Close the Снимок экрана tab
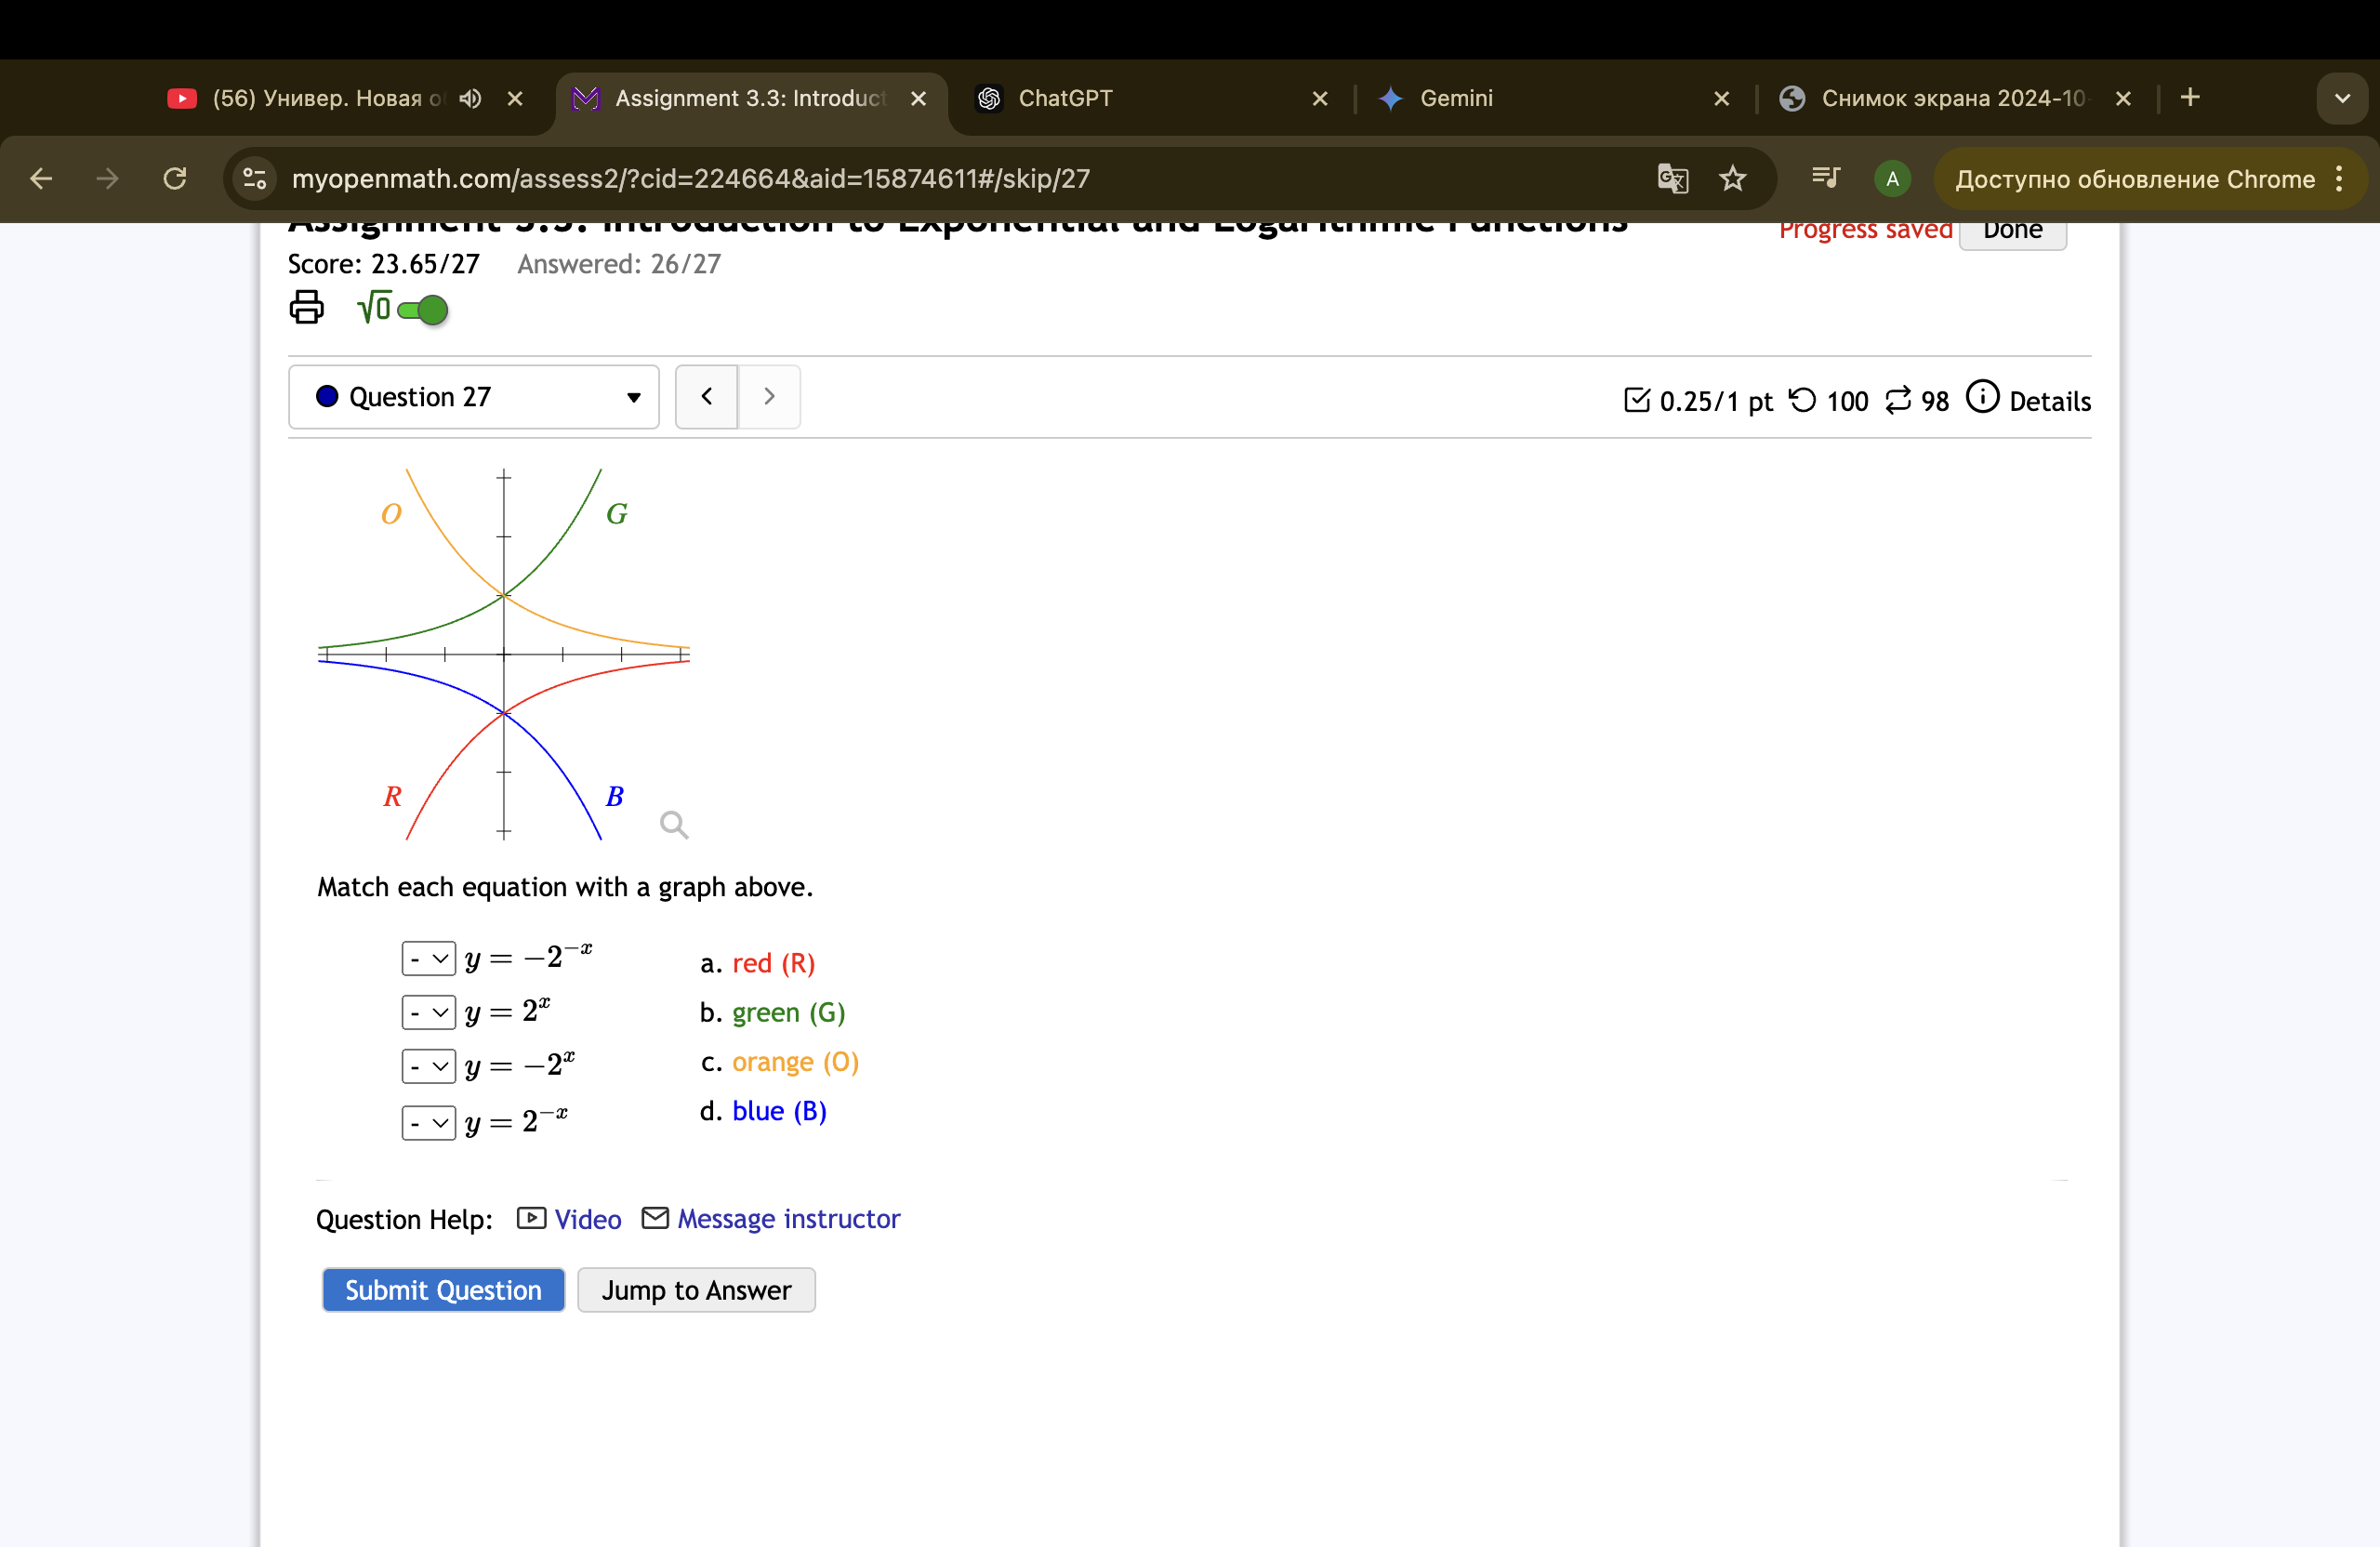The image size is (2380, 1547). [x=2124, y=98]
